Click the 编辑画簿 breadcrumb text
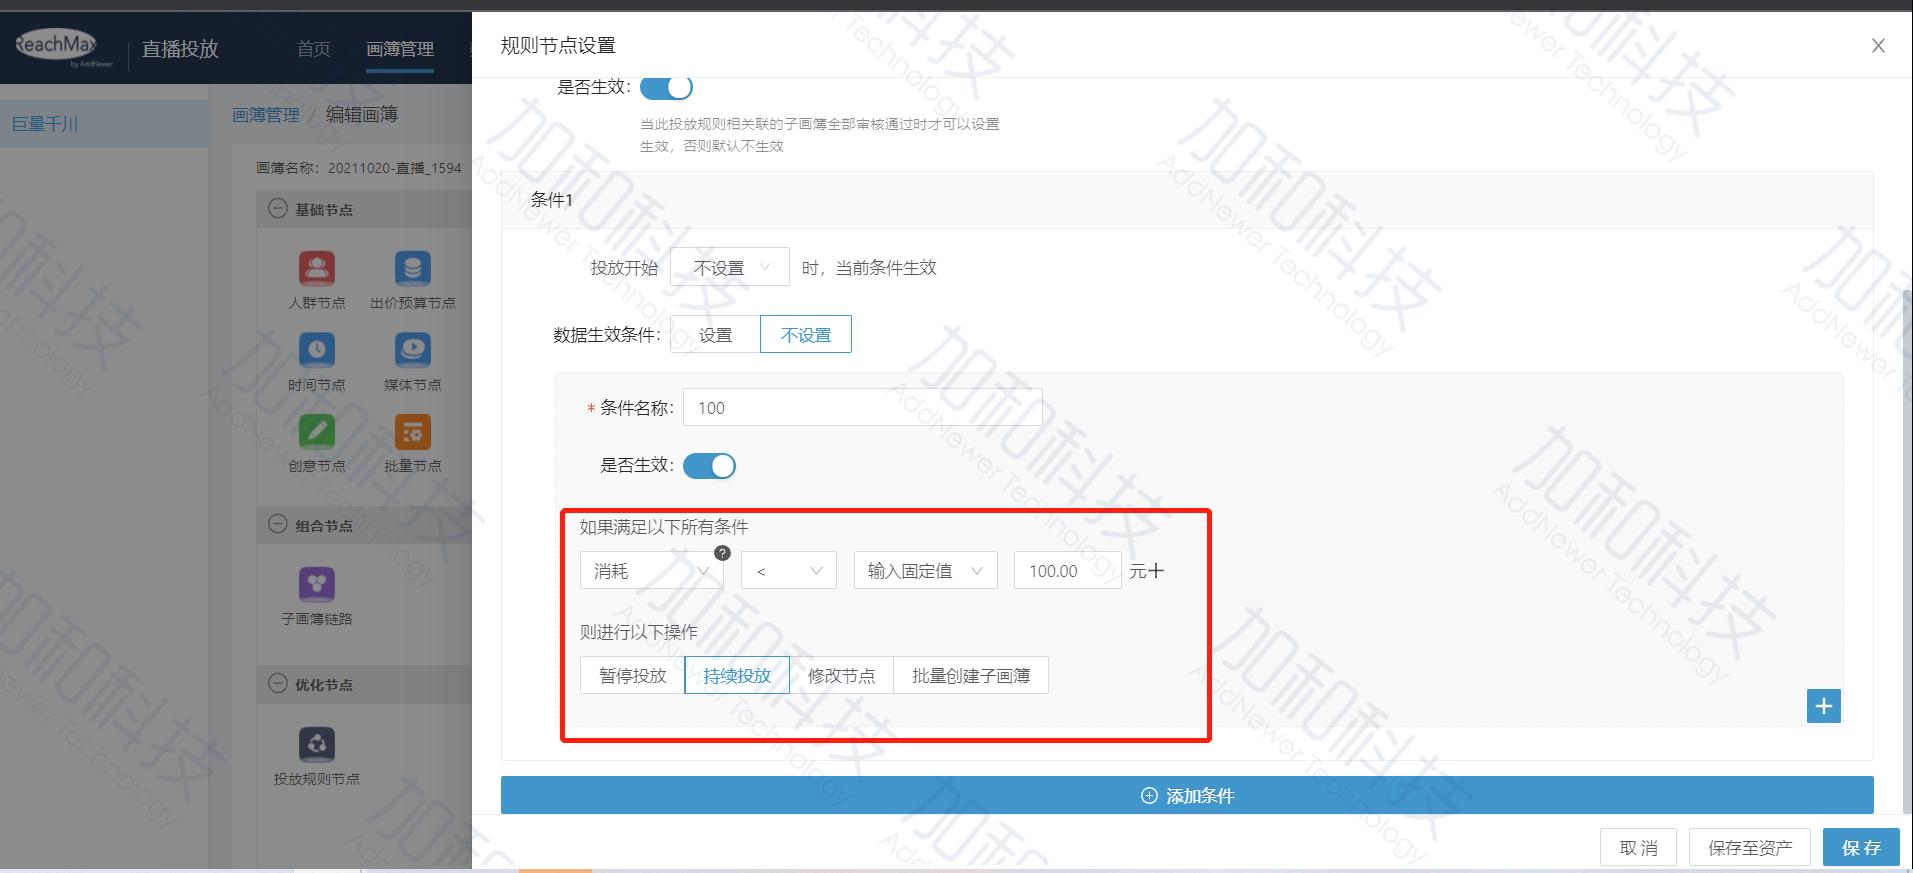Image resolution: width=1913 pixels, height=873 pixels. pyautogui.click(x=362, y=115)
